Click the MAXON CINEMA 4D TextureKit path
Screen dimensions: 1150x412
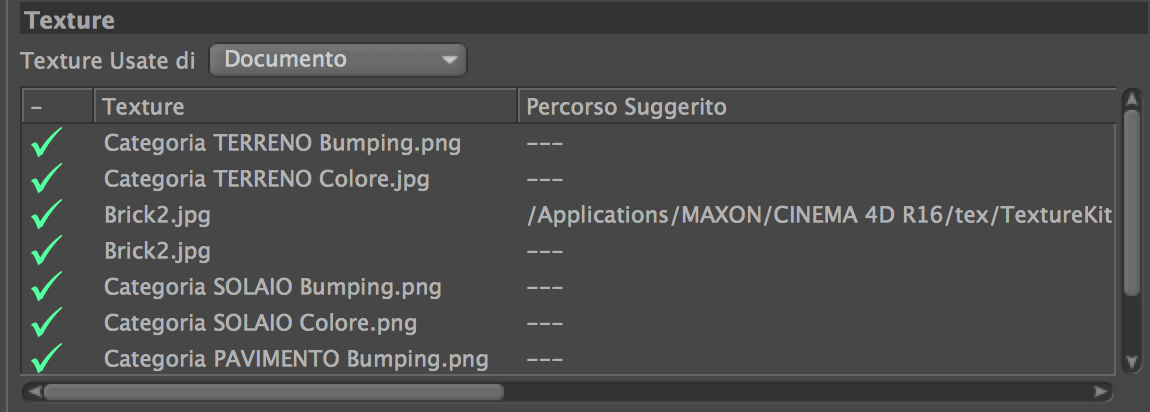pos(819,215)
